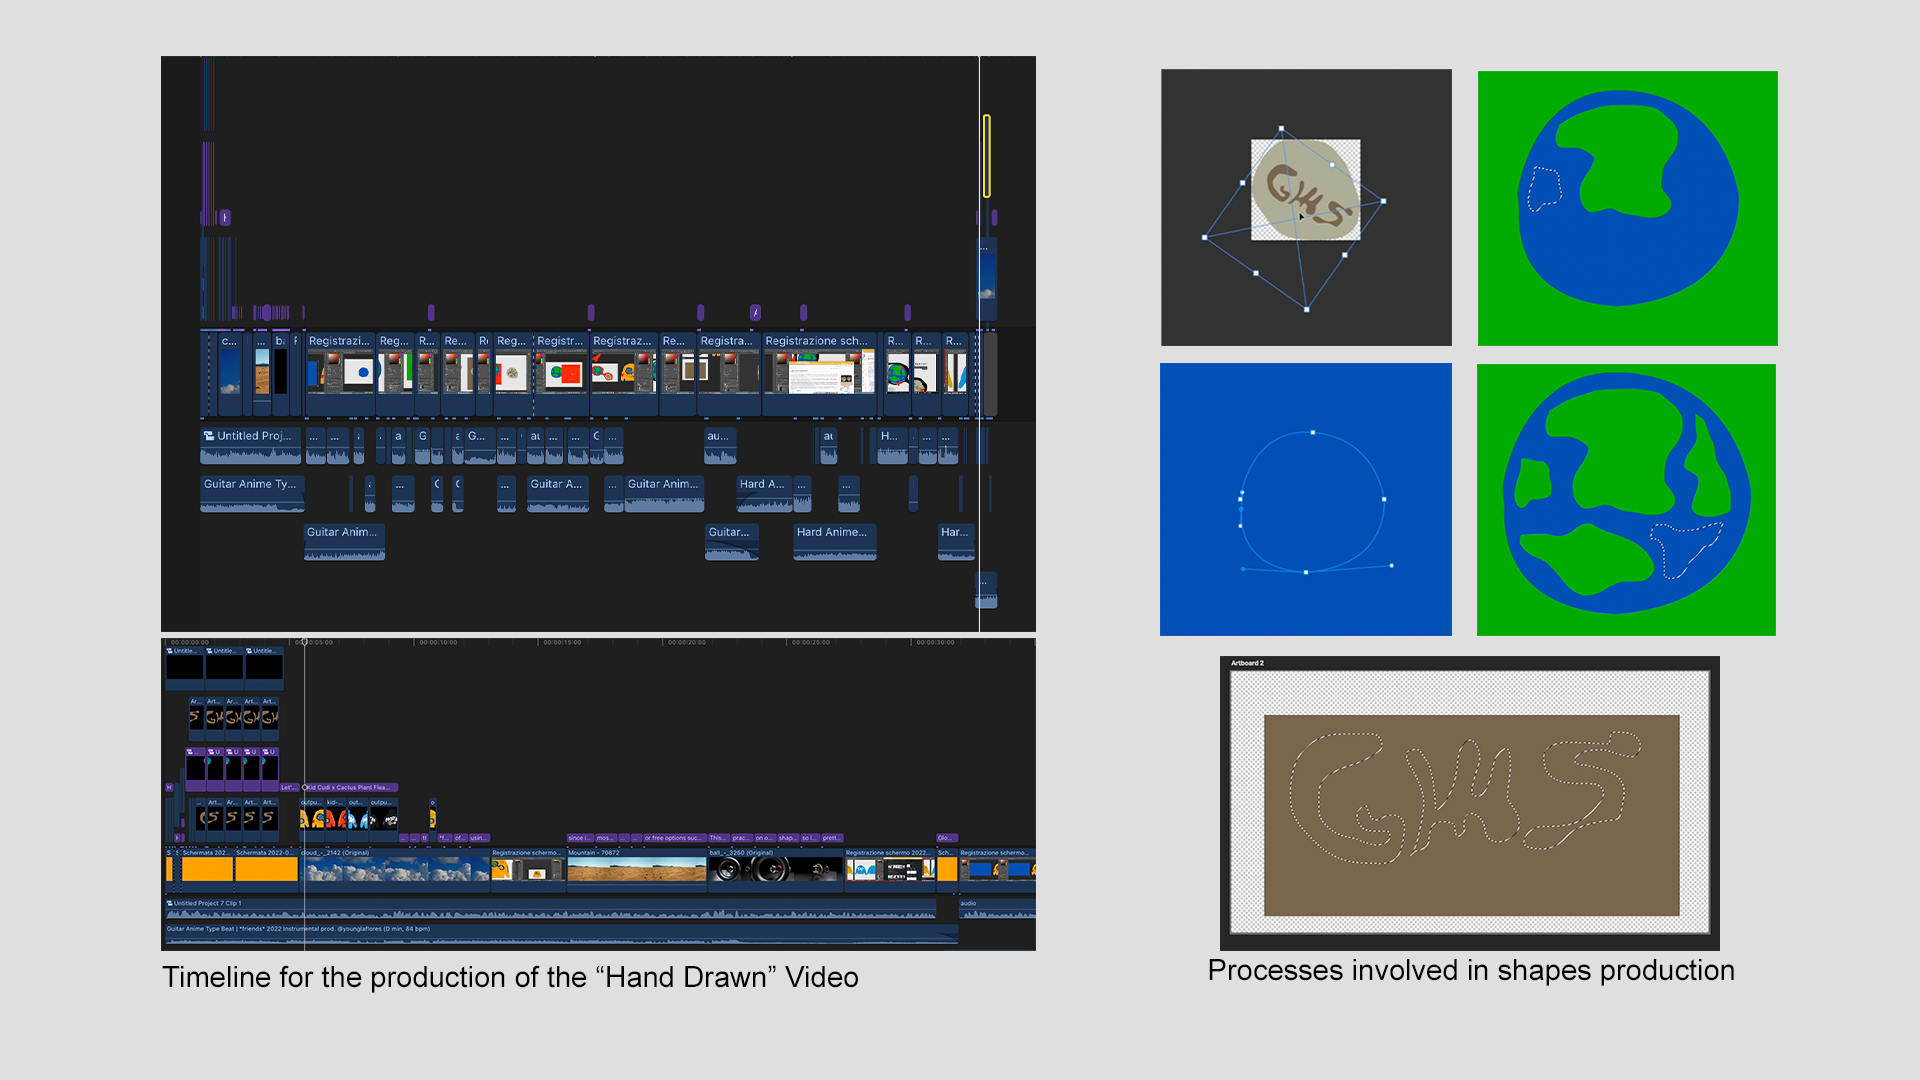Screen dimensions: 1920x1080
Task: Select the 'Registrazione sch...' clip in upper timeline
Action: [819, 374]
